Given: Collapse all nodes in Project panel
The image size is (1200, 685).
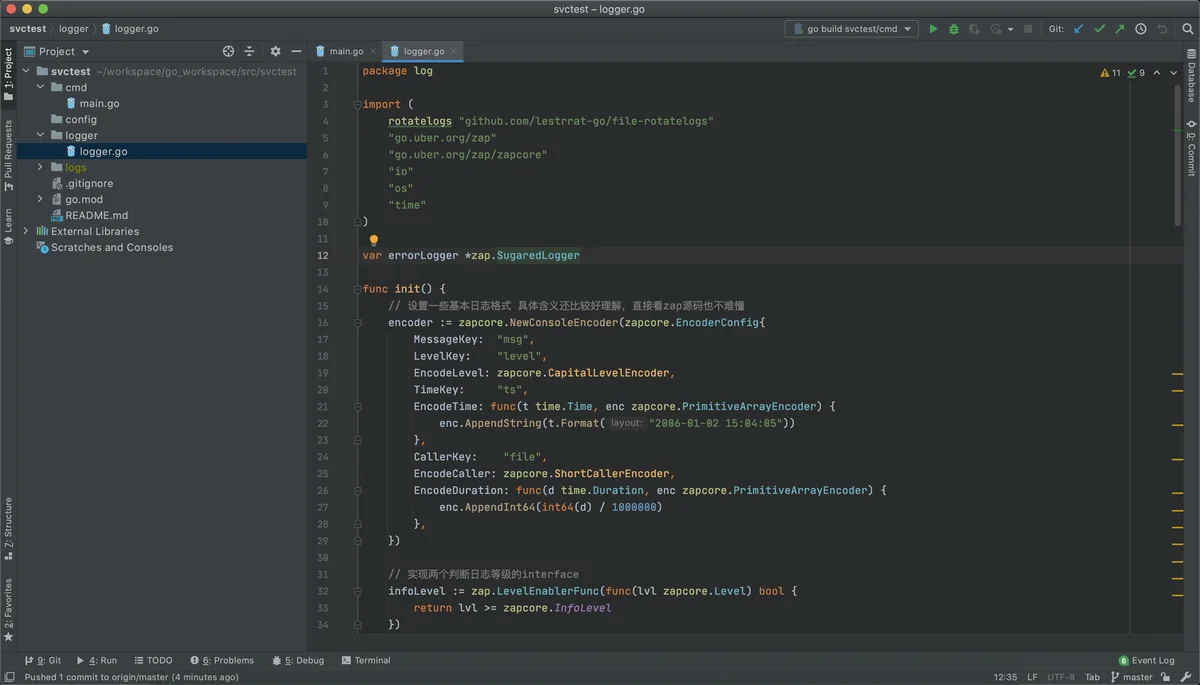Looking at the screenshot, I should 249,51.
